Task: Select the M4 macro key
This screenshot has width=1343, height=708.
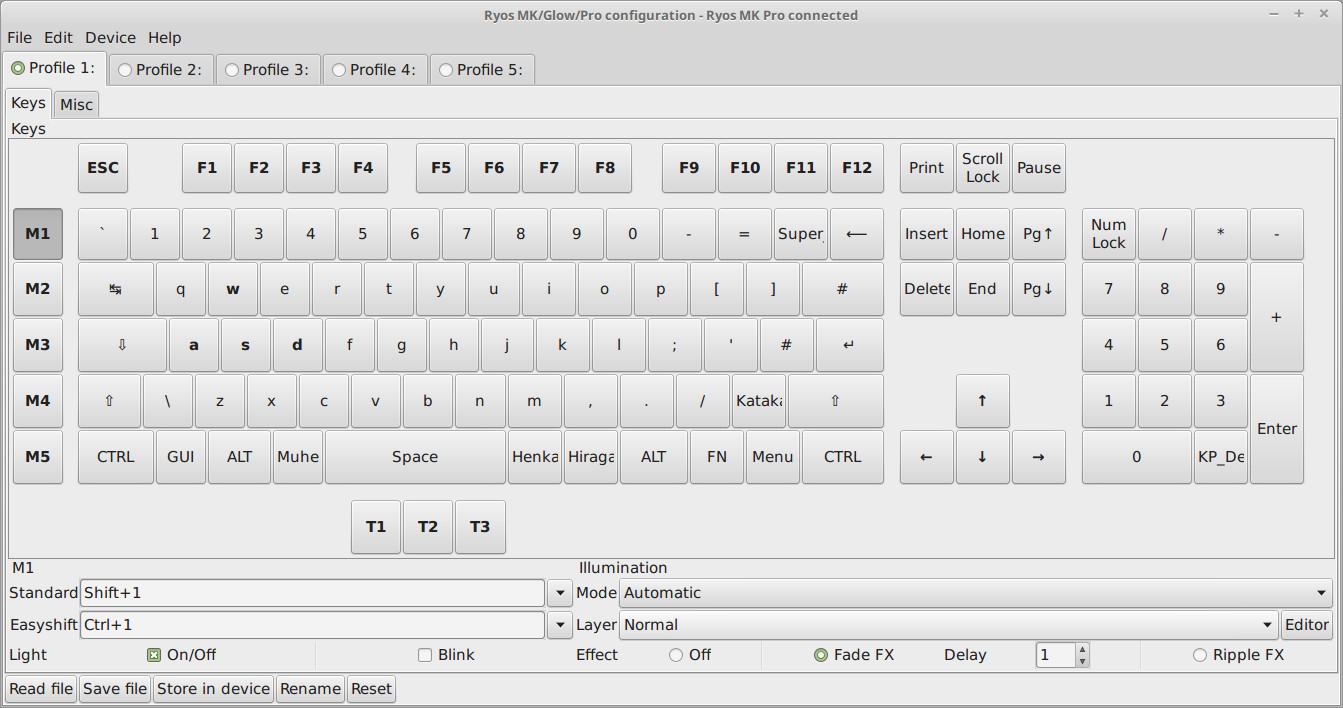Action: coord(38,401)
